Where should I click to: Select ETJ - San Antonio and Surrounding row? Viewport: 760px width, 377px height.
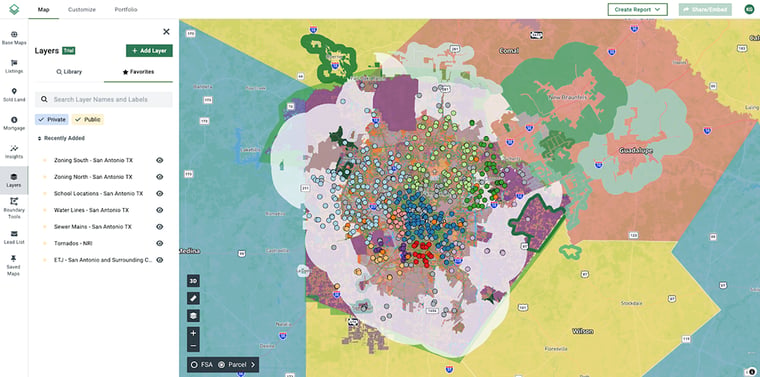[x=103, y=260]
